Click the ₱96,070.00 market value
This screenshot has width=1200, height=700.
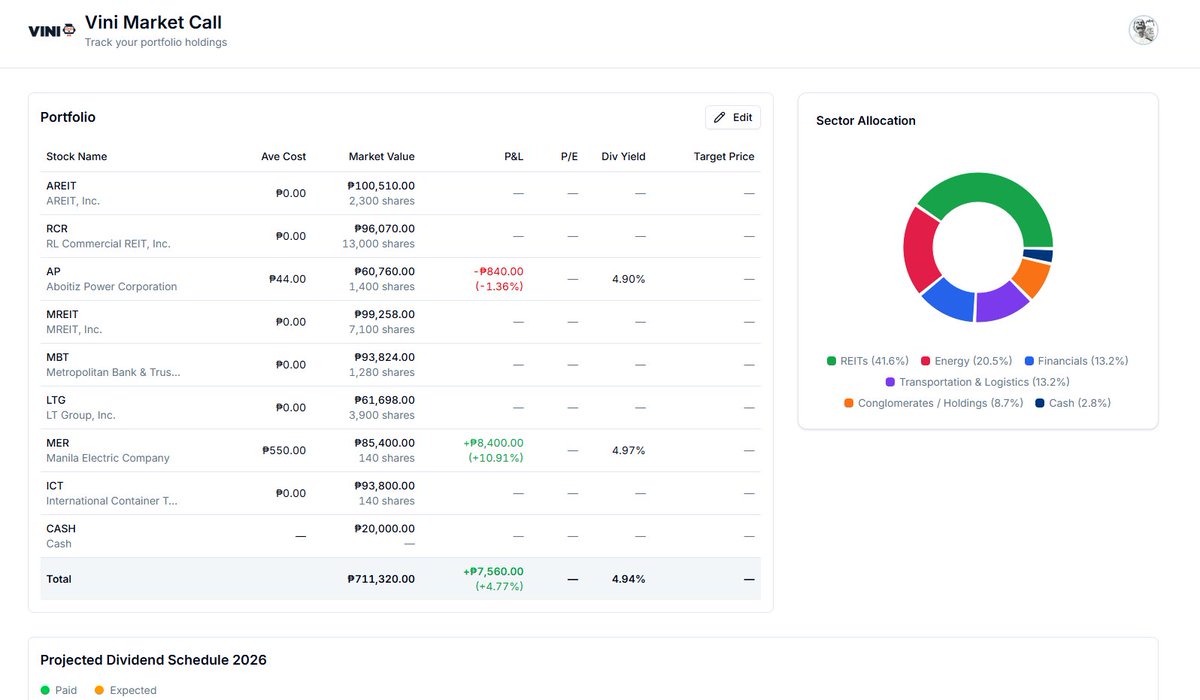384,229
